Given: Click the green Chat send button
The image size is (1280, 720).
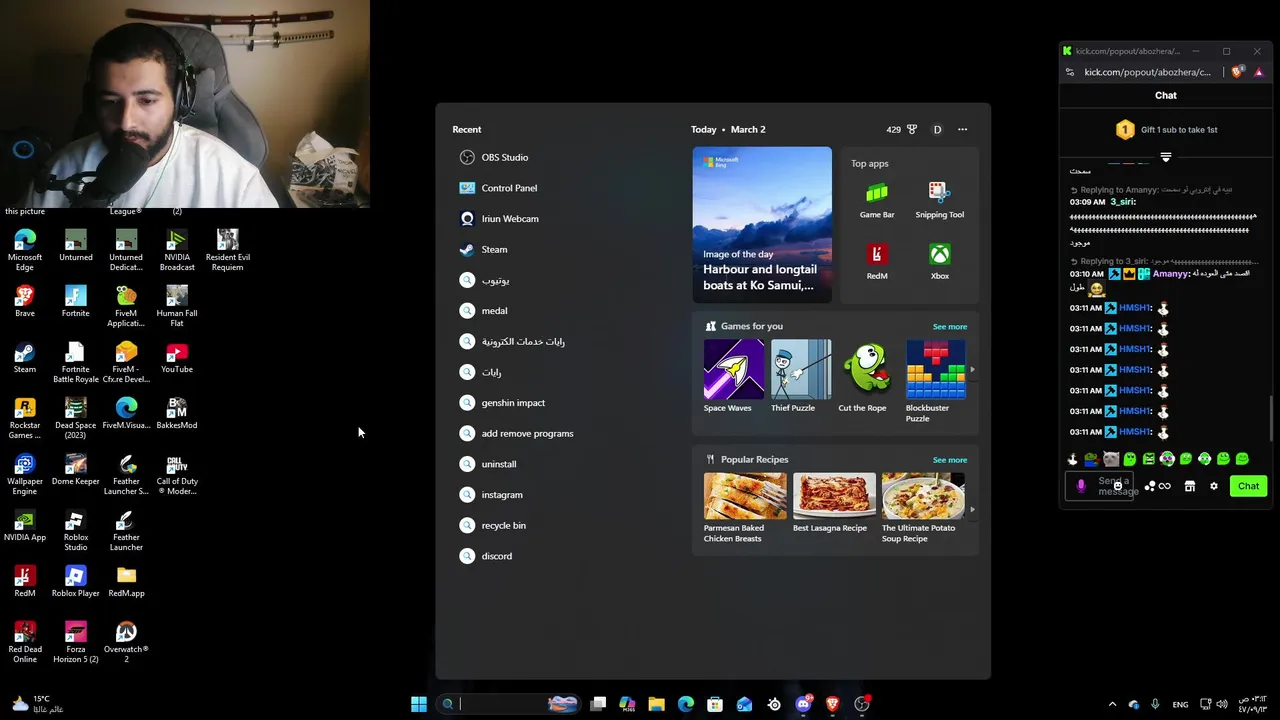Looking at the screenshot, I should 1248,486.
